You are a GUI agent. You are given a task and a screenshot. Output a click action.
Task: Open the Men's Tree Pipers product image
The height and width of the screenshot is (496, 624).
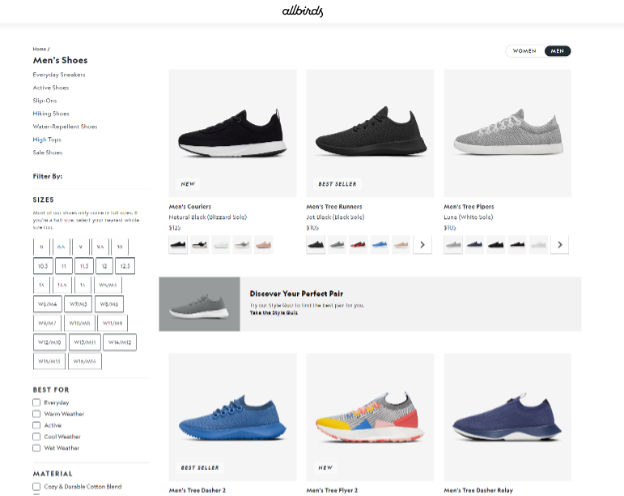[x=507, y=134]
